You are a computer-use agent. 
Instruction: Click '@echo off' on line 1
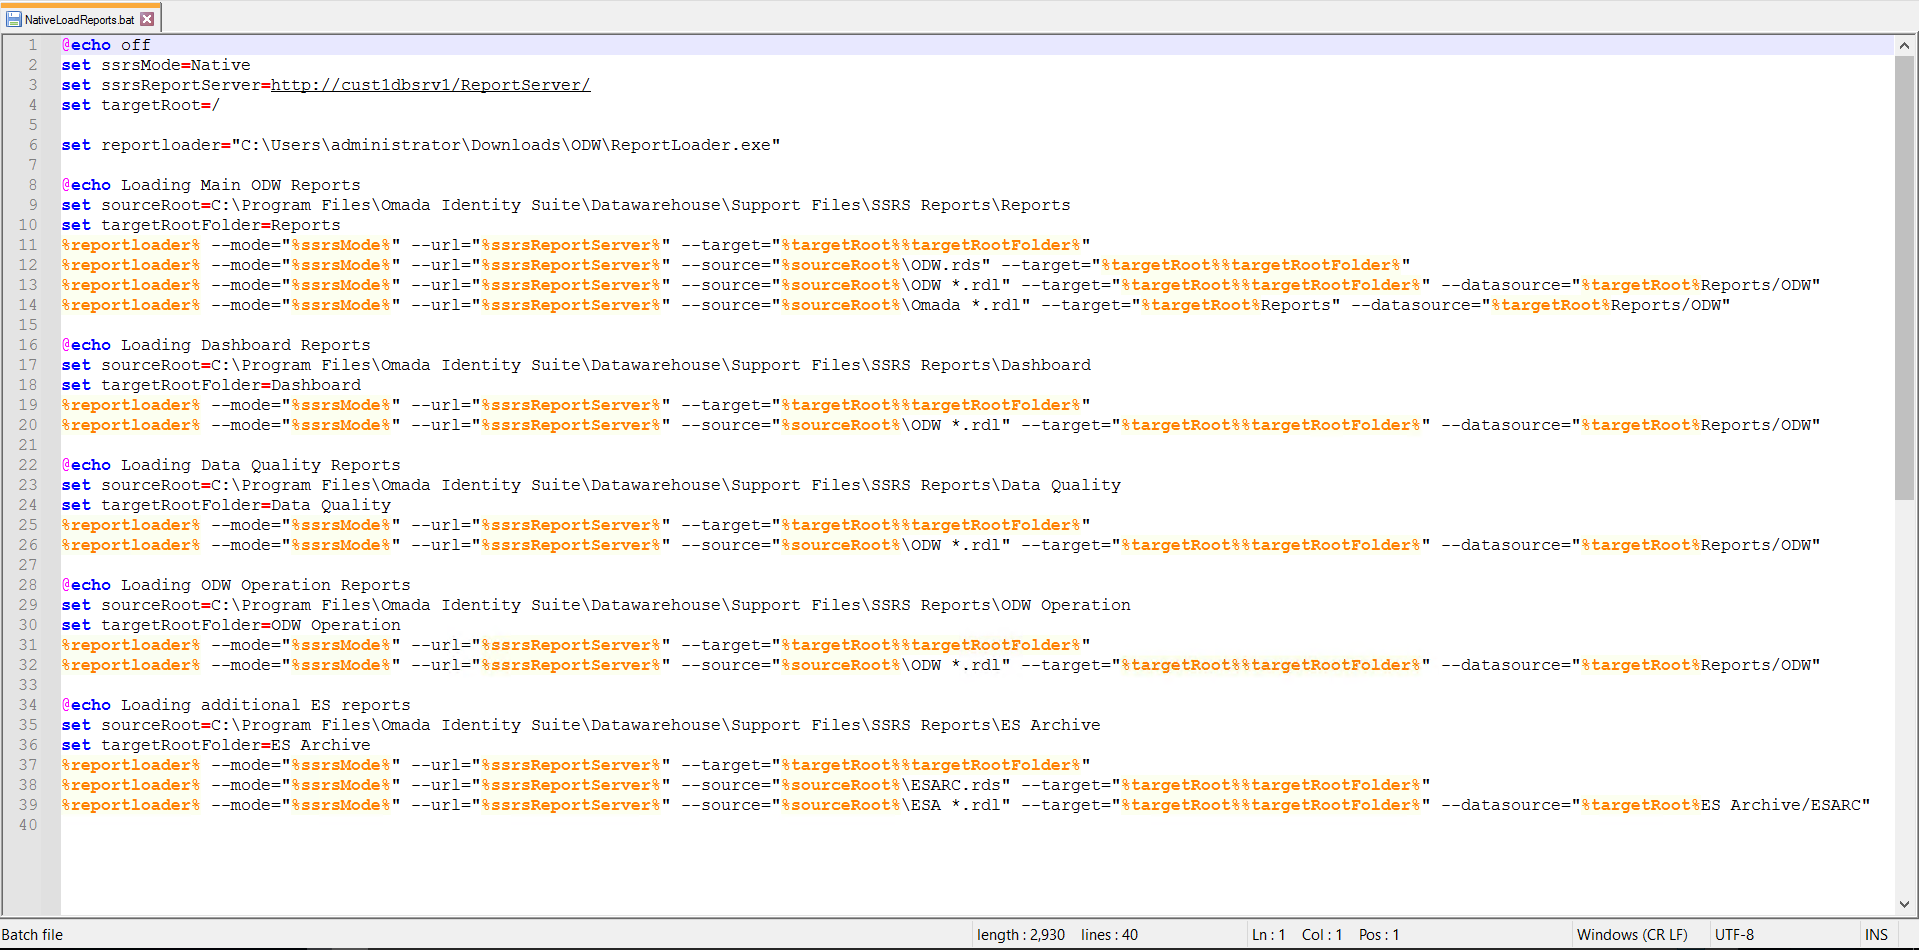tap(106, 45)
